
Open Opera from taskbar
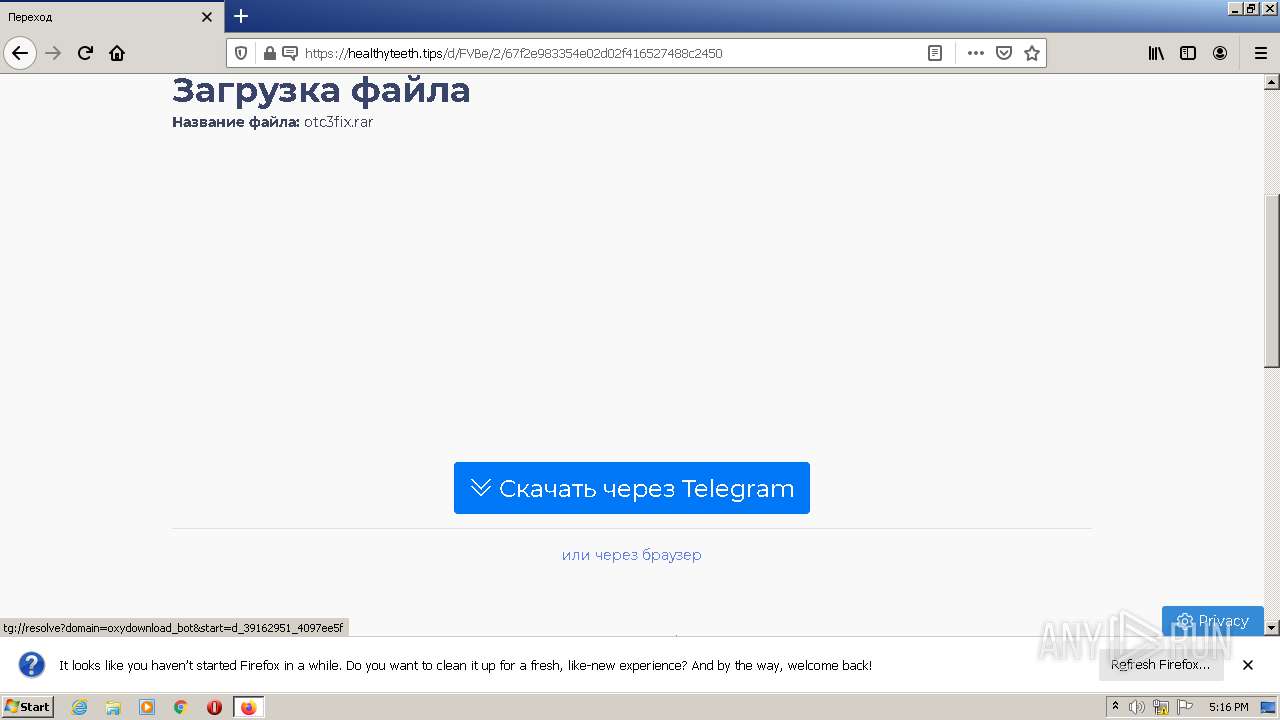[214, 707]
